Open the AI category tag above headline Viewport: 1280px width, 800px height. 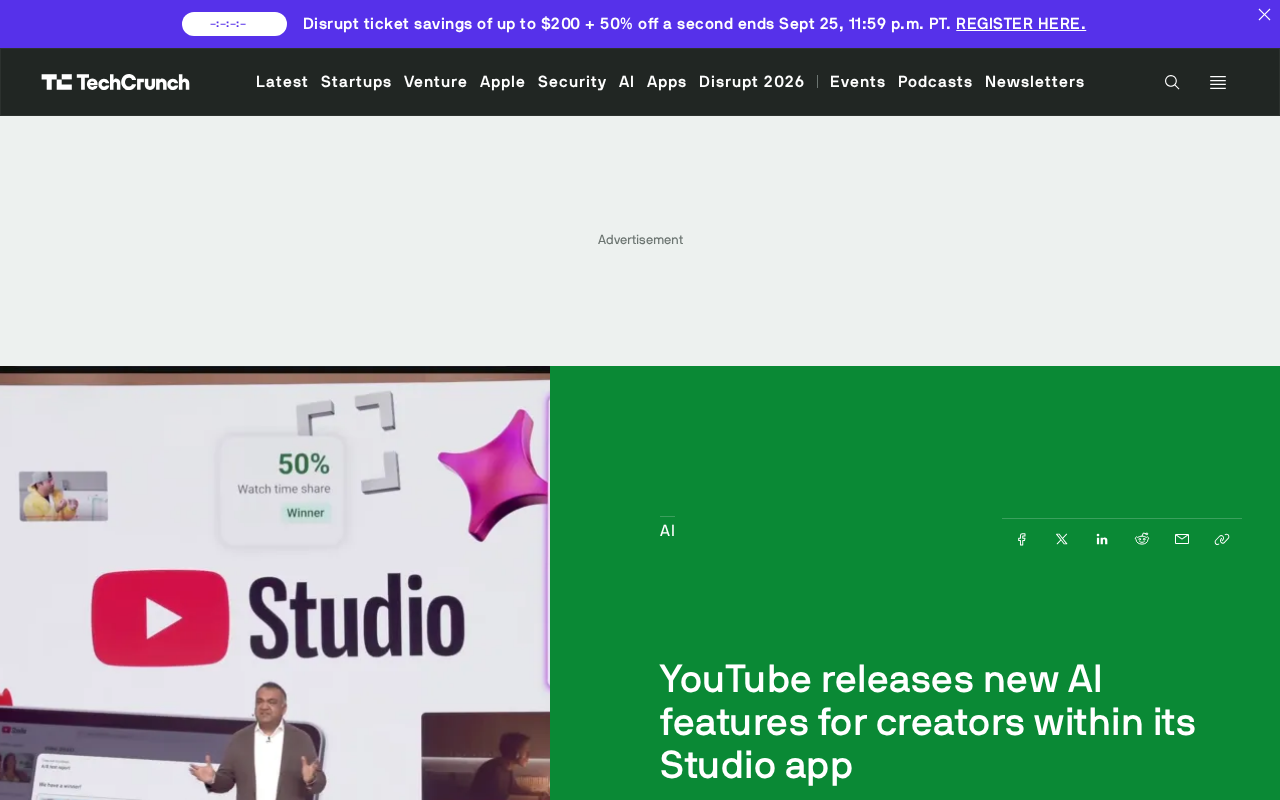point(667,531)
